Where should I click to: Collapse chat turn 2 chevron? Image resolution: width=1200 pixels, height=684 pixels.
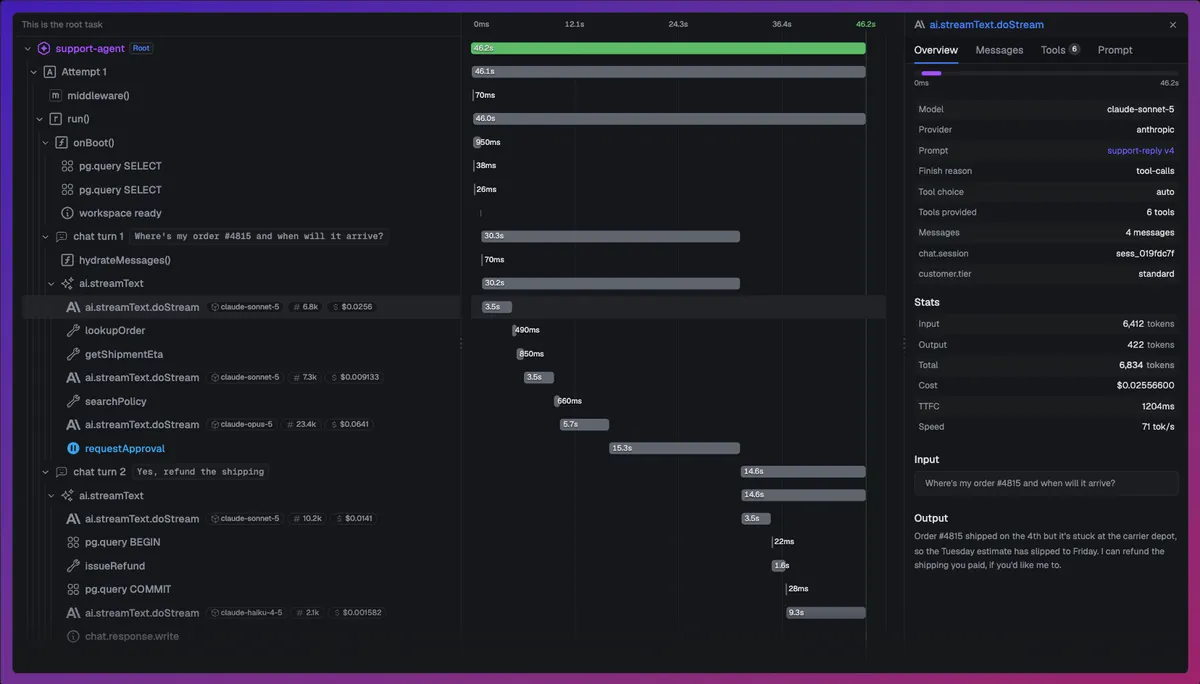(46, 472)
